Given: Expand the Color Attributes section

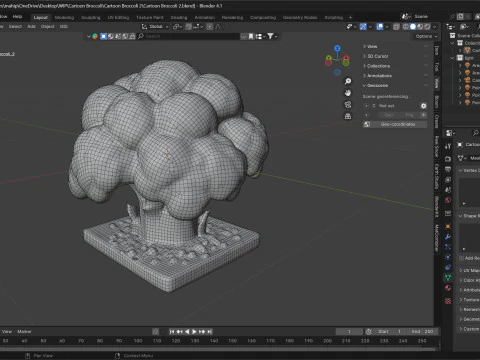Looking at the screenshot, I should click(469, 280).
